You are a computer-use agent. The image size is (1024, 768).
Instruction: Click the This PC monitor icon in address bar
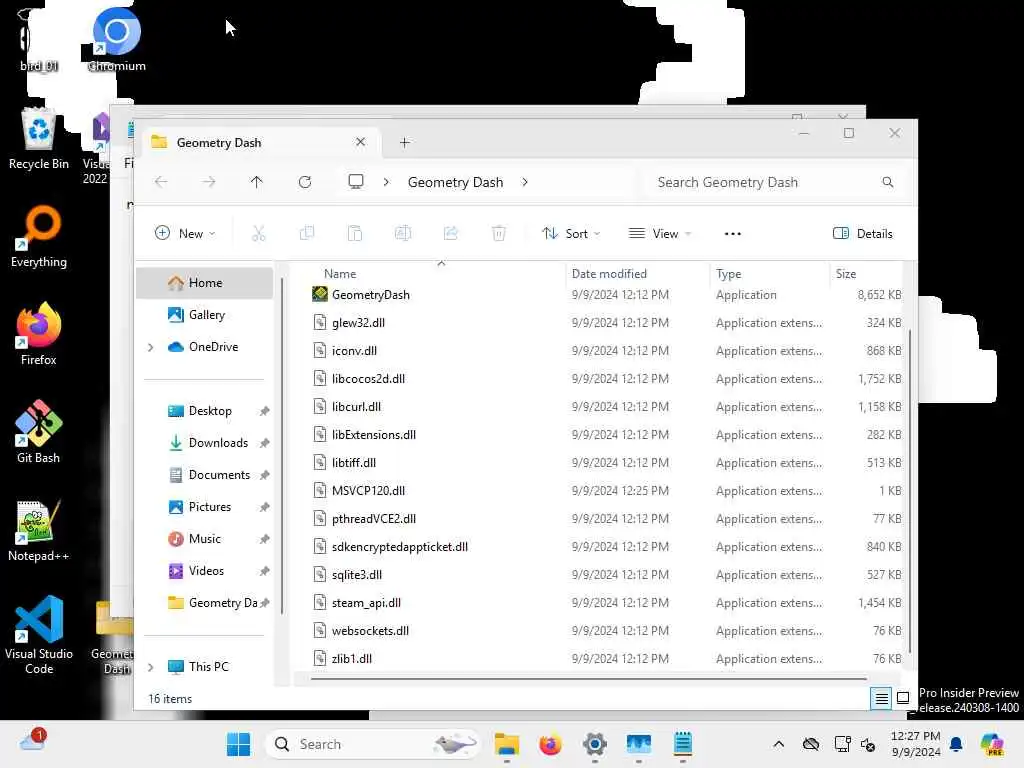356,182
